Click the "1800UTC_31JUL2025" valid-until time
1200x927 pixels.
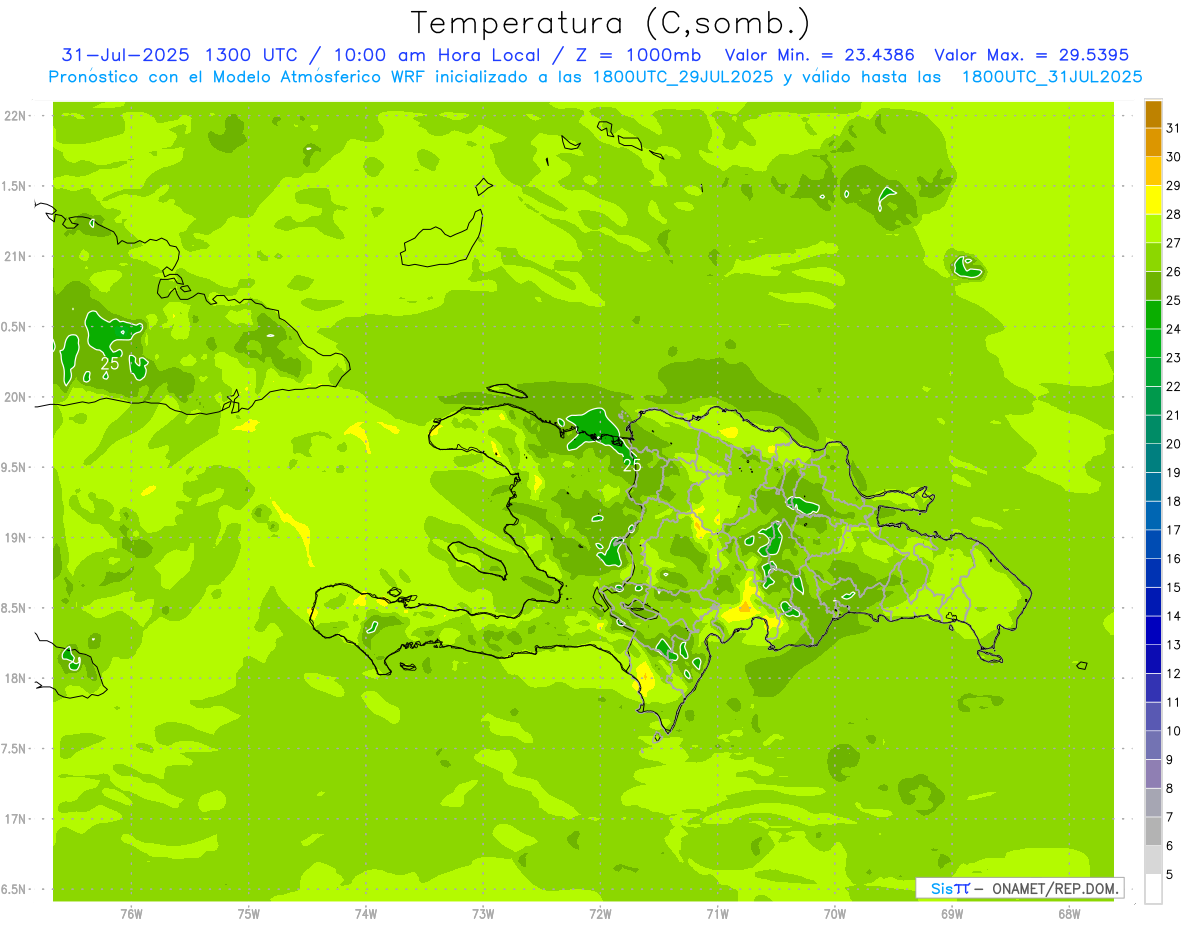(1052, 77)
